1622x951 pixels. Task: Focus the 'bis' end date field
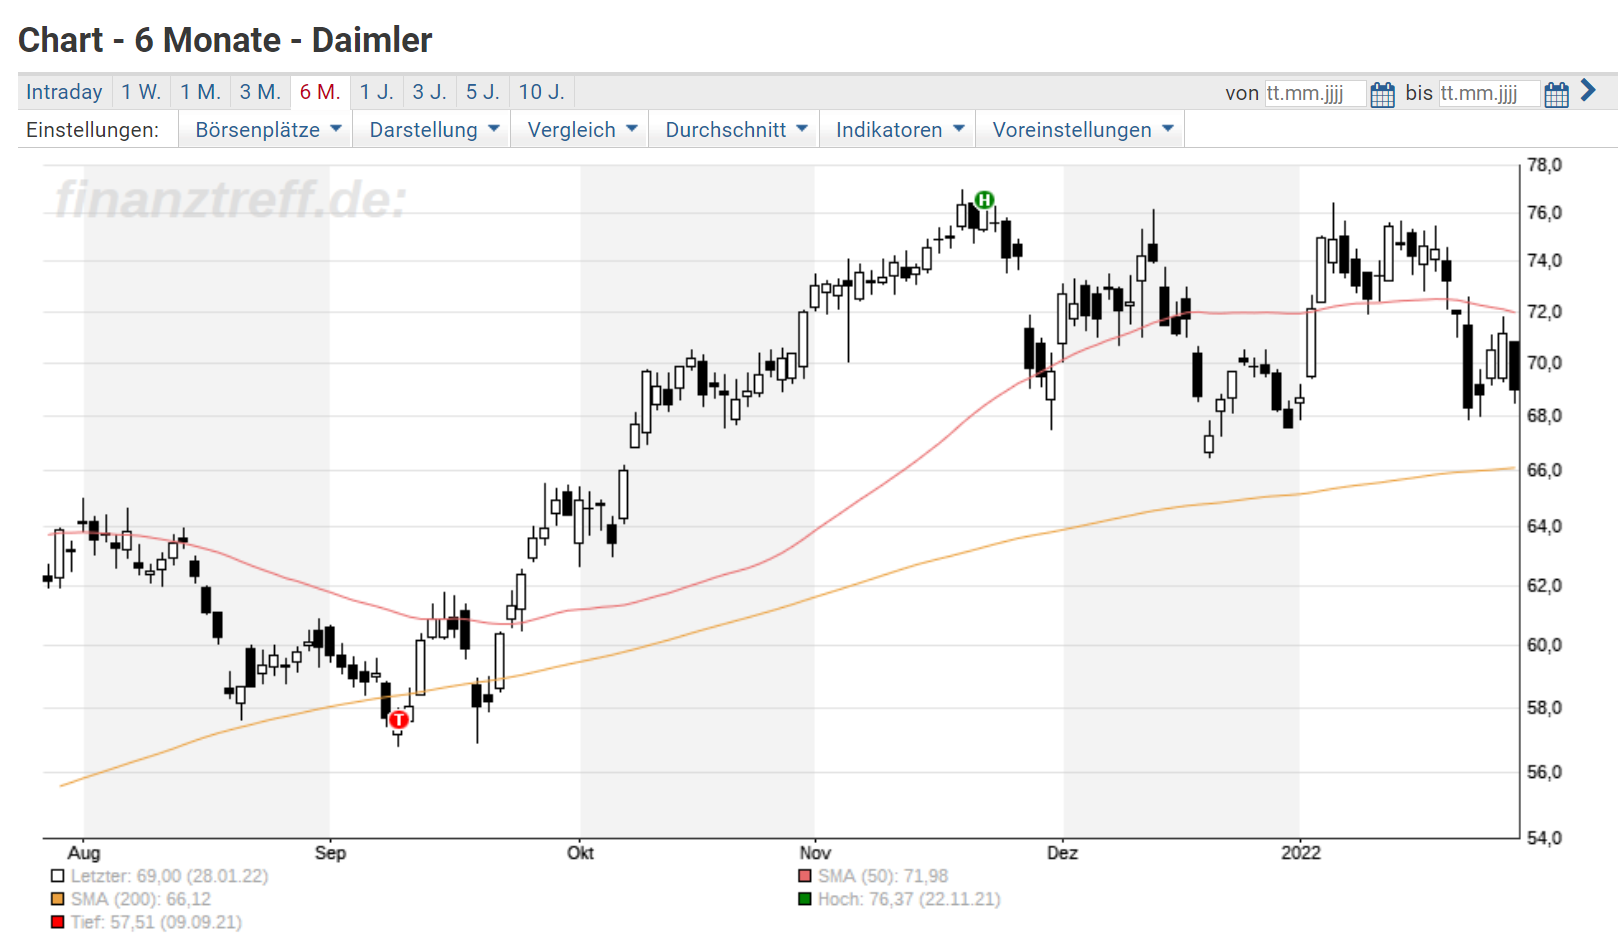[1489, 94]
